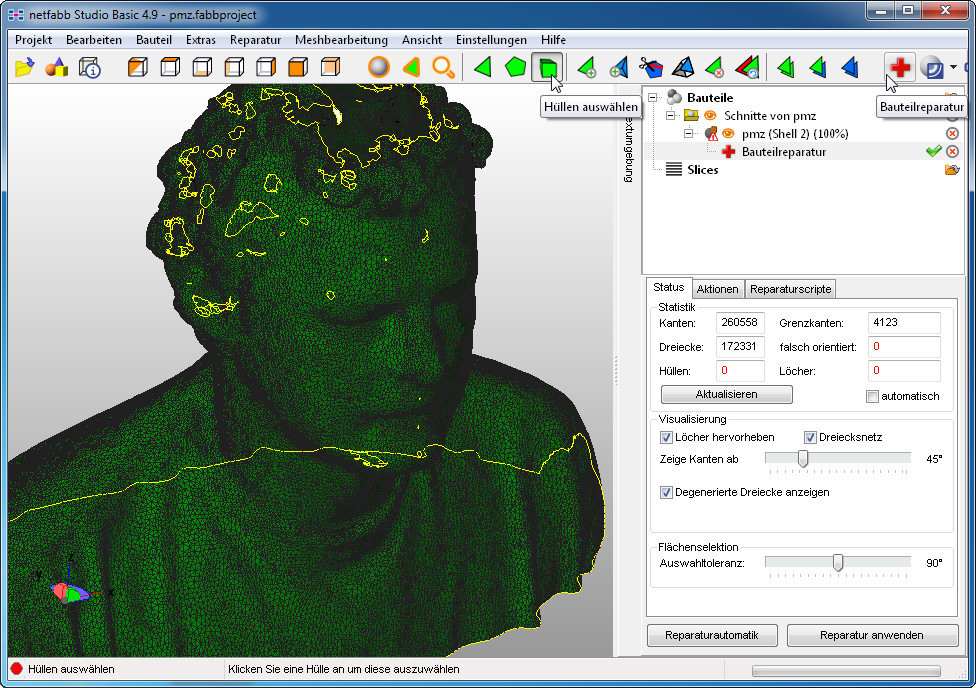Image resolution: width=976 pixels, height=688 pixels.
Task: Adjust the Zeige Kanten ab slider
Action: 803,459
